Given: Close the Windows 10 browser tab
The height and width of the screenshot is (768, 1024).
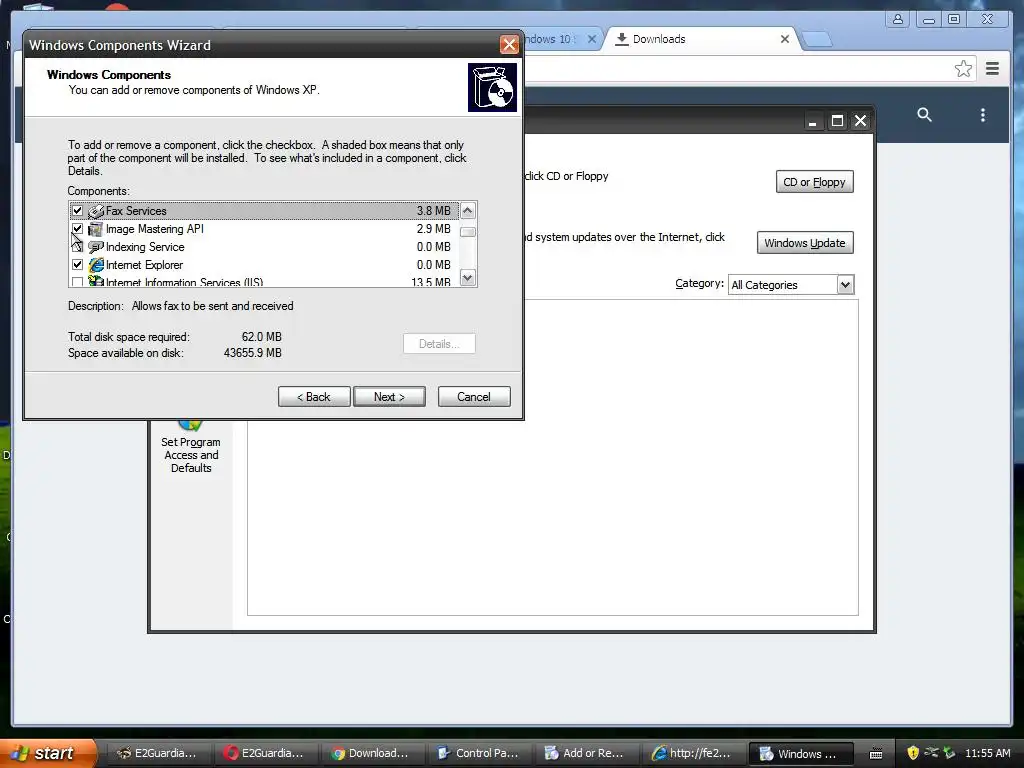Looking at the screenshot, I should [x=592, y=39].
